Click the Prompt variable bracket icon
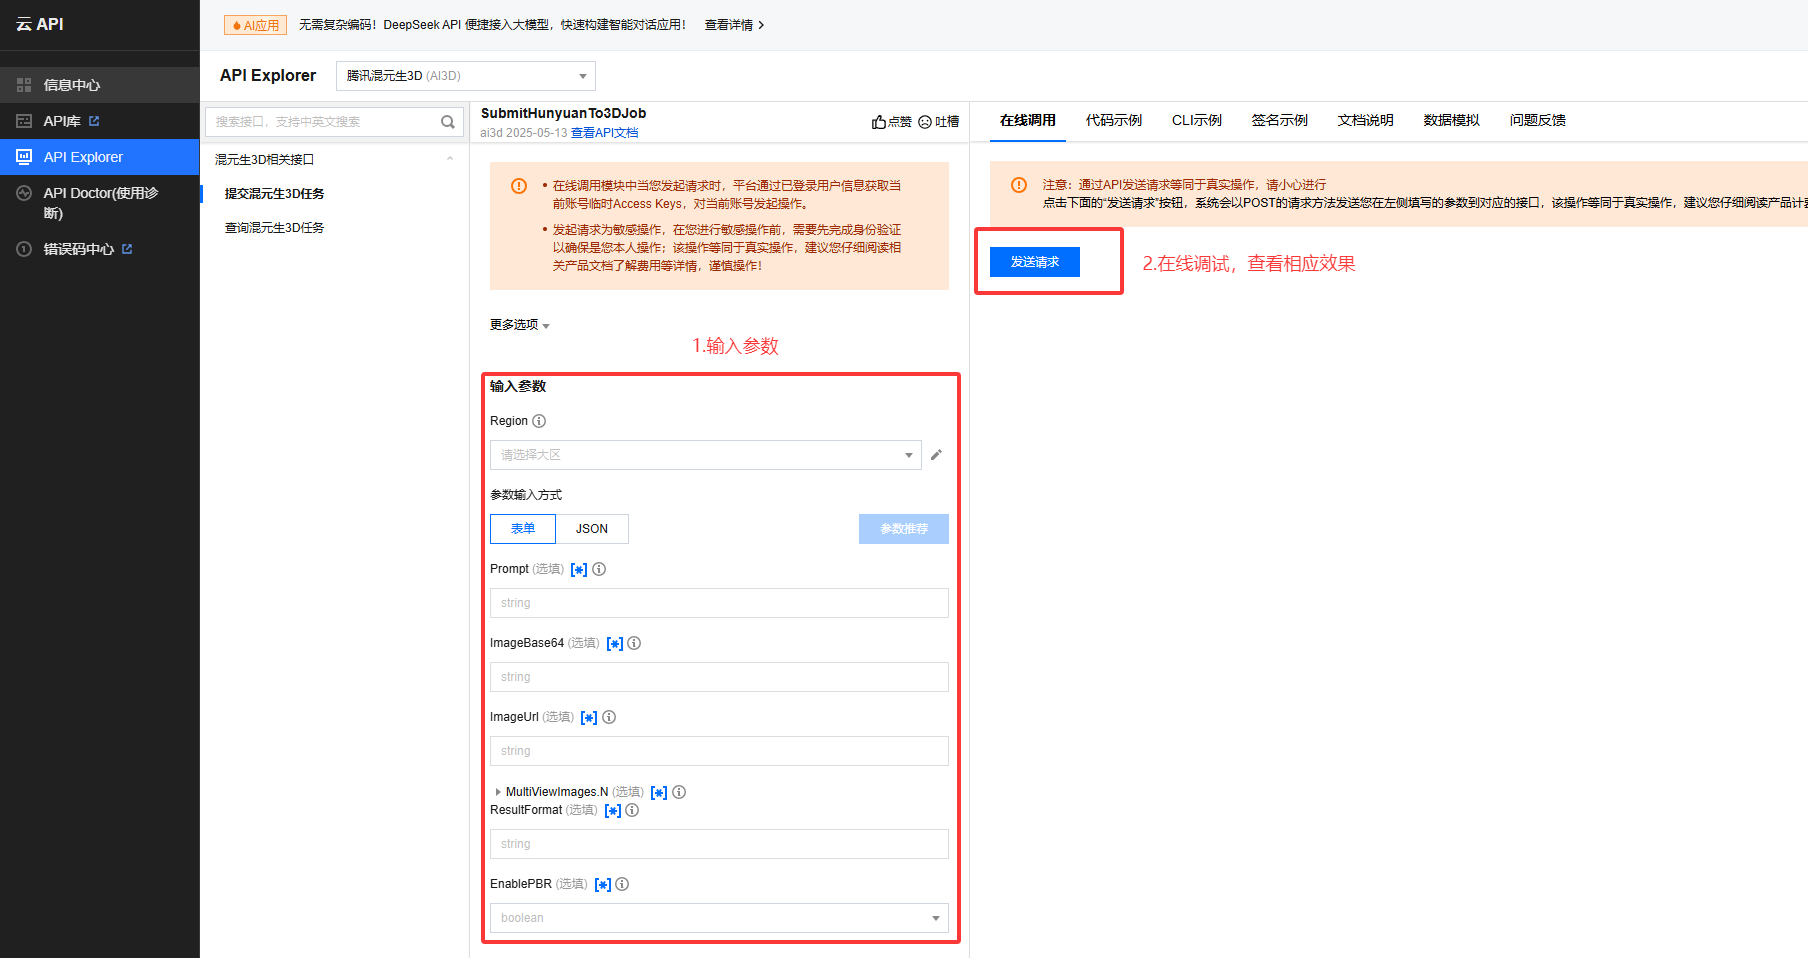This screenshot has height=958, width=1808. click(x=579, y=570)
